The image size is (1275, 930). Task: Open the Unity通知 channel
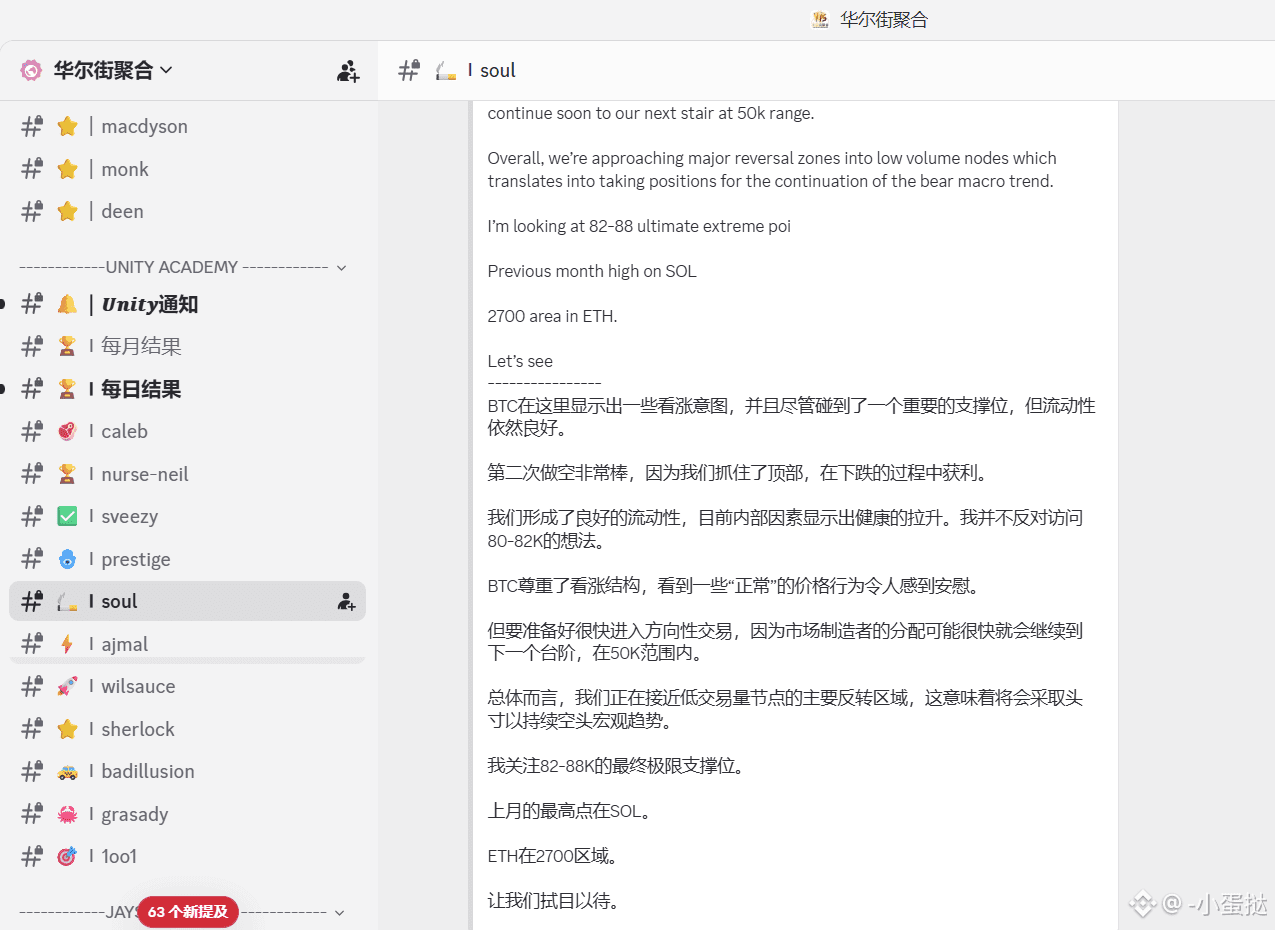188,304
